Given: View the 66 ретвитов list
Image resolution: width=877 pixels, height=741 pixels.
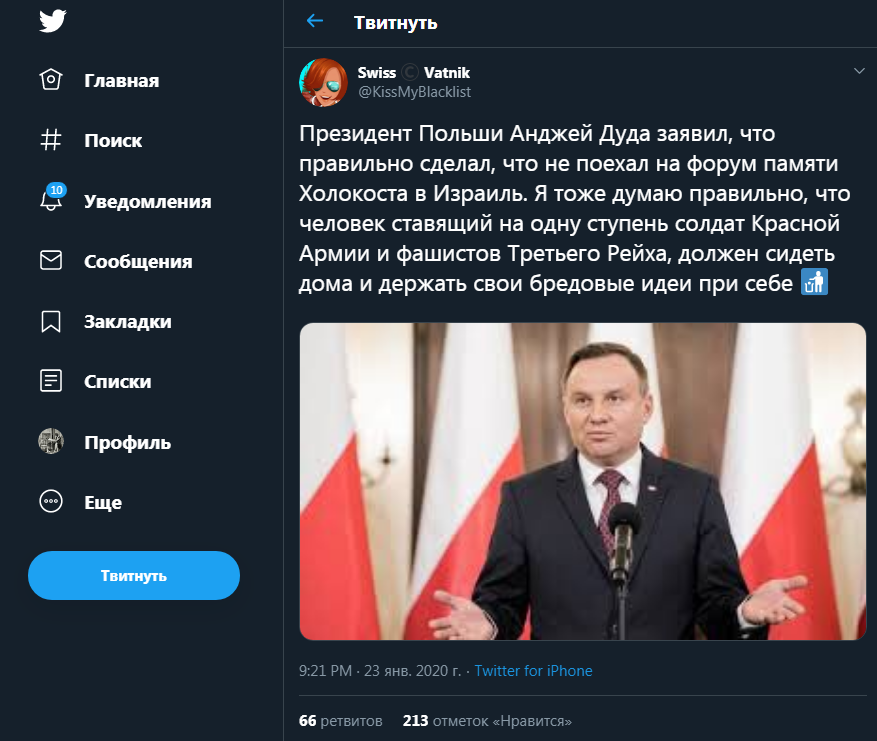Looking at the screenshot, I should coord(340,720).
